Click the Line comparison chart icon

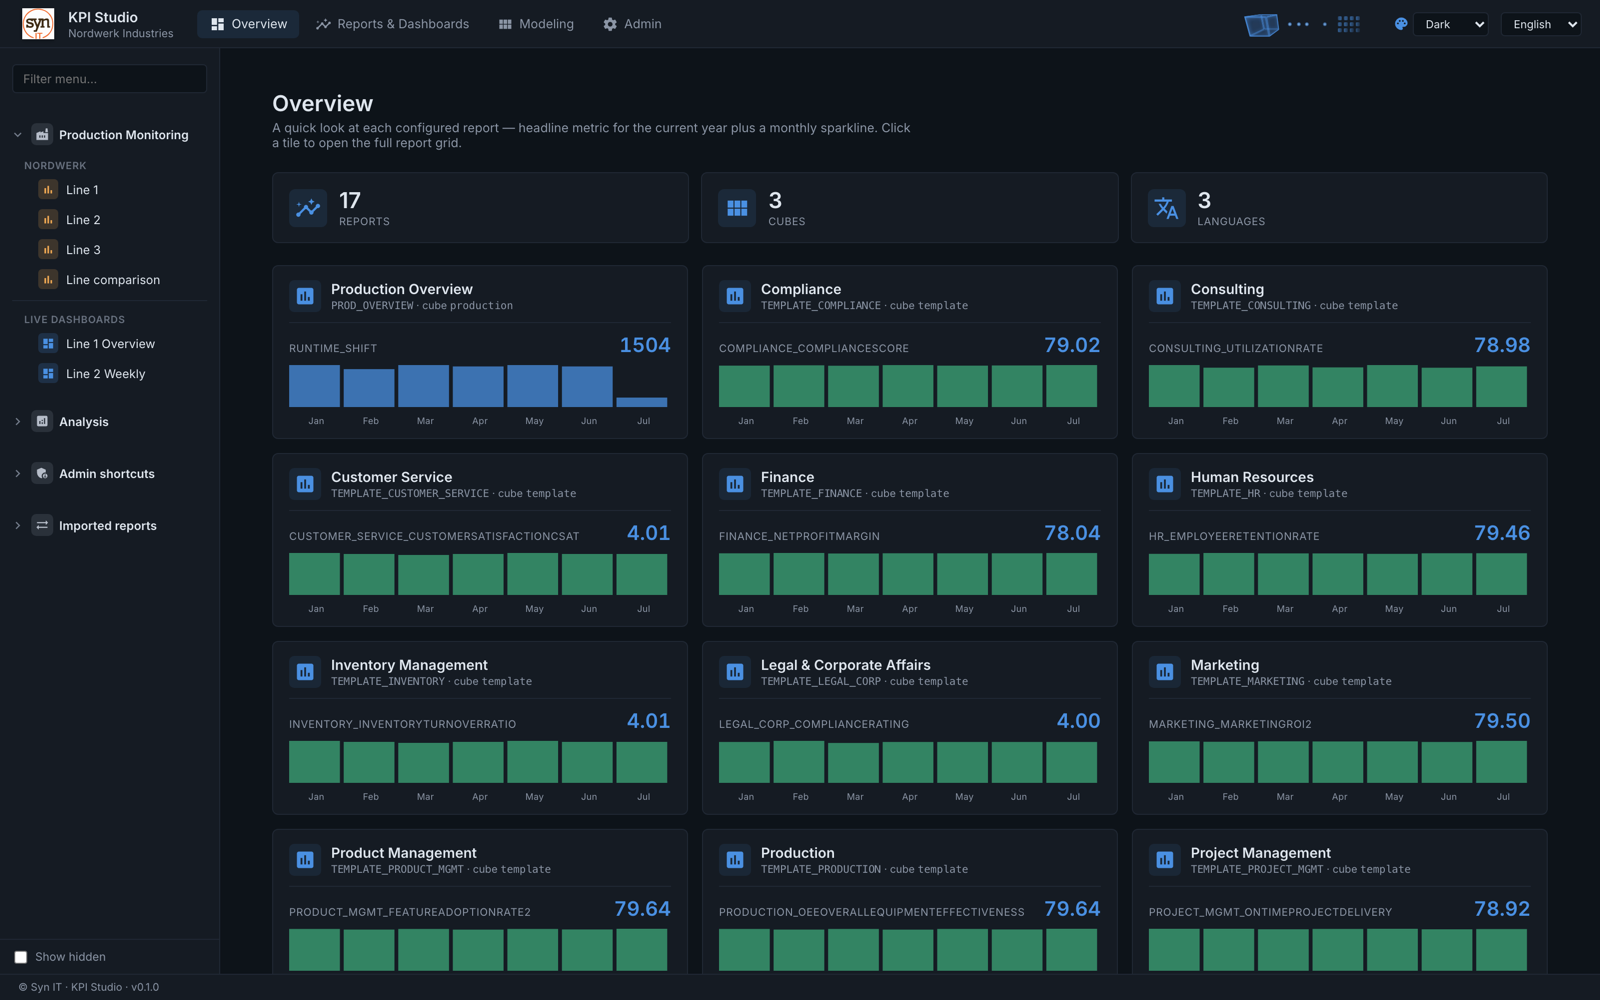pos(48,279)
